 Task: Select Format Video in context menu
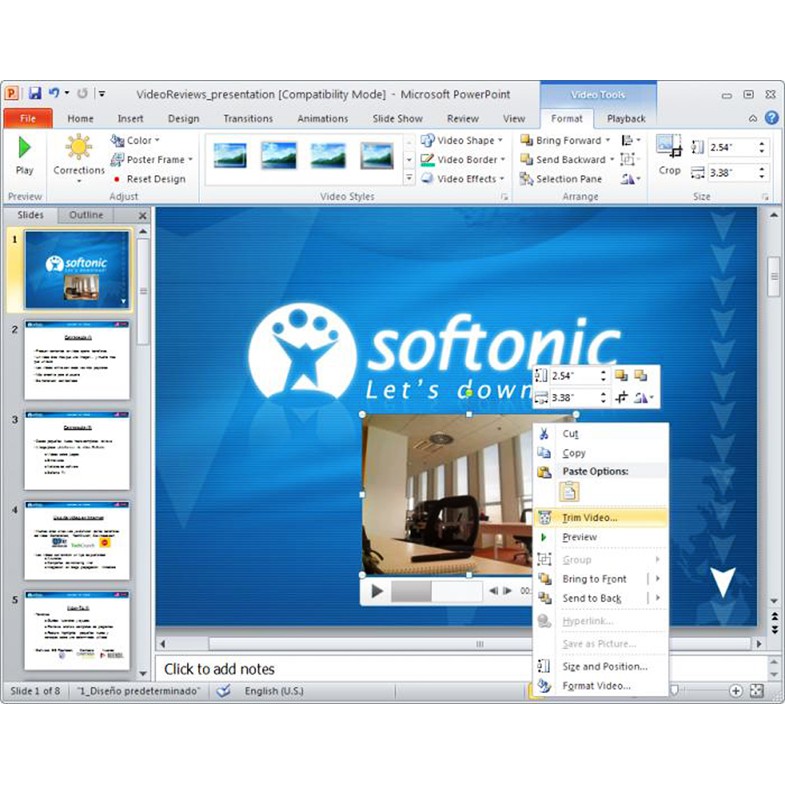click(x=596, y=686)
